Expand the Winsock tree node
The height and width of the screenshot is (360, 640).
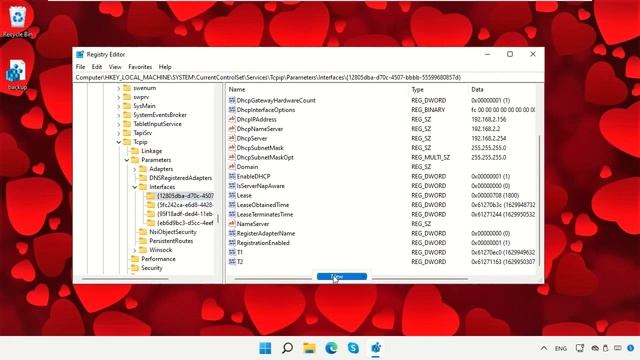pos(135,250)
